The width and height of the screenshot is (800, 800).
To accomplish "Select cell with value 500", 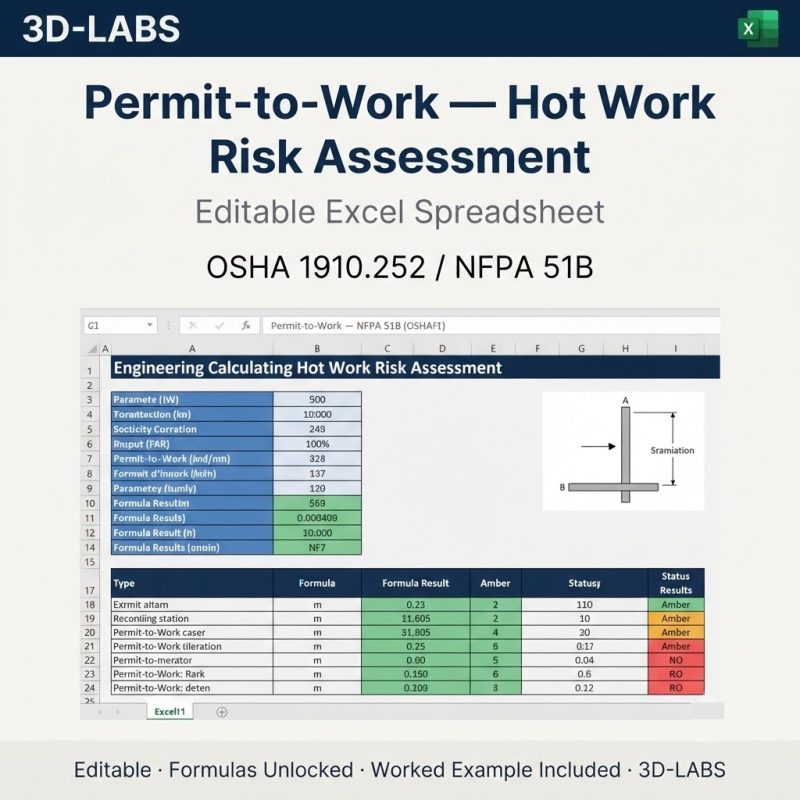I will point(317,399).
